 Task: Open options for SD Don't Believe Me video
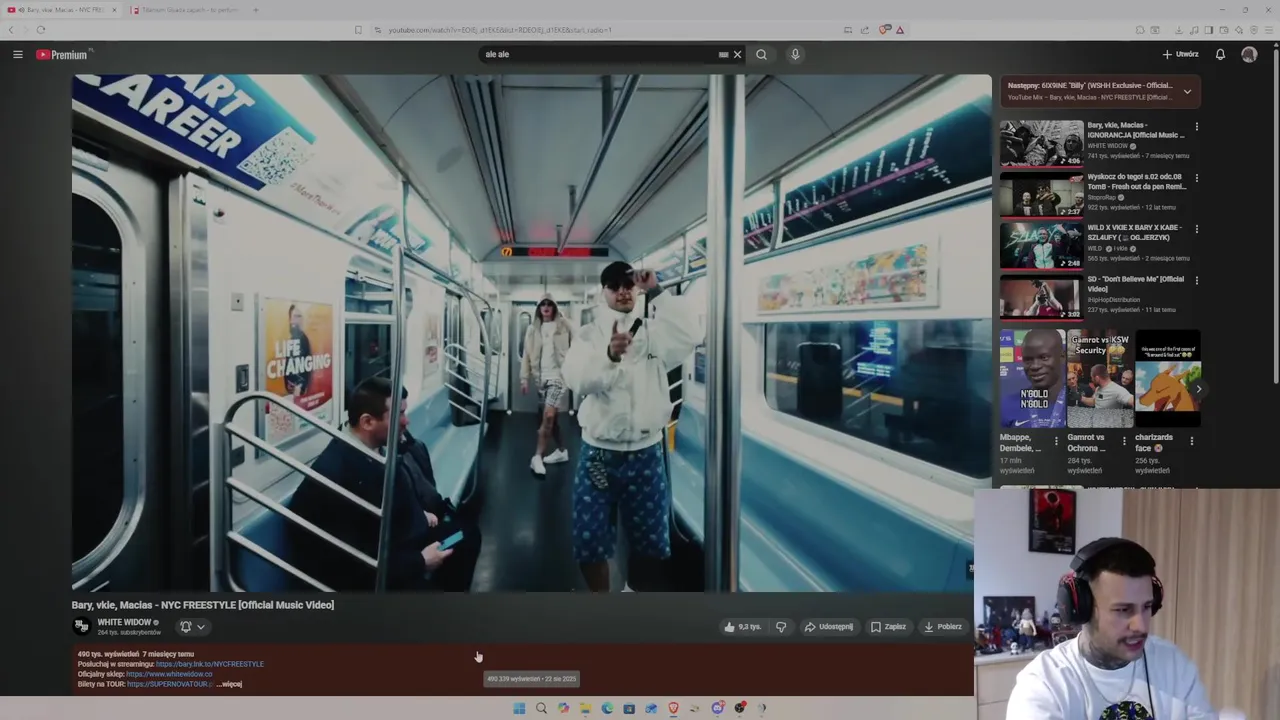click(x=1196, y=281)
